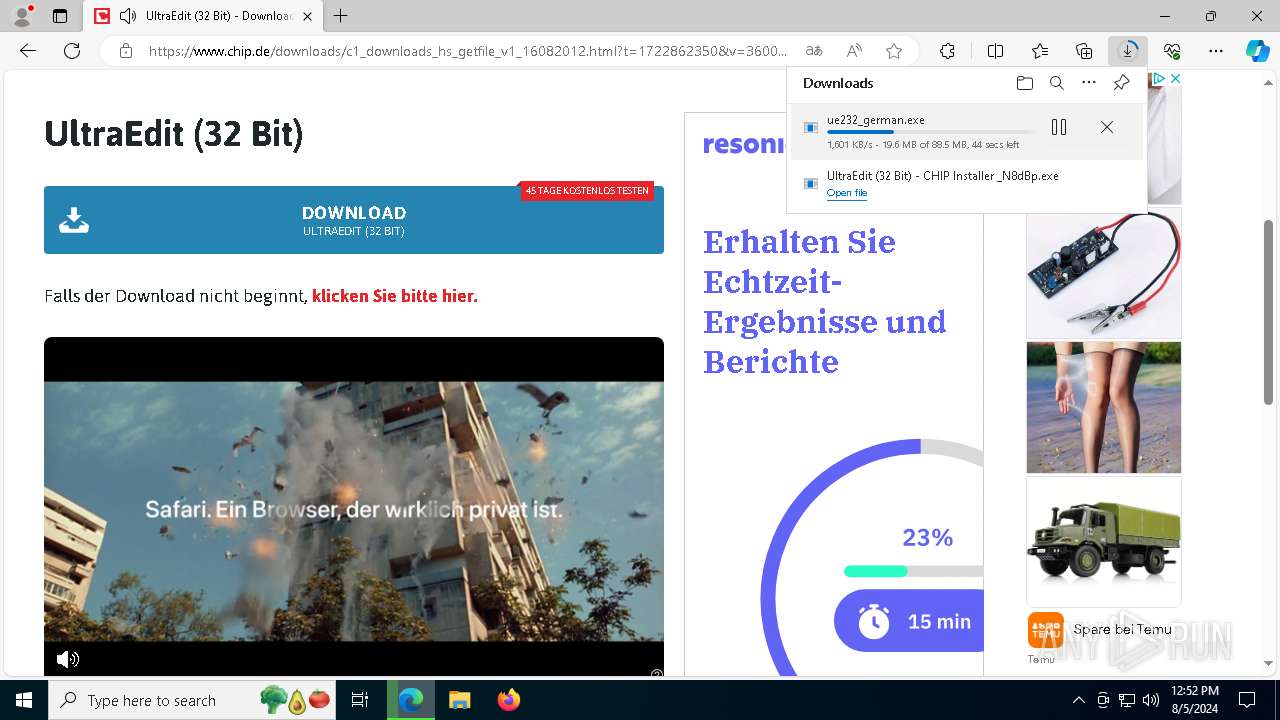
Task: Open File Explorer from the taskbar
Action: coord(459,700)
